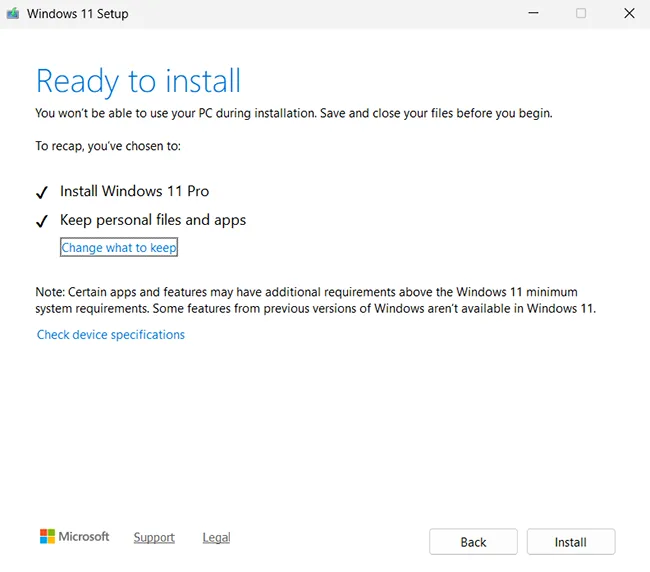Open the Support link

[x=154, y=537]
